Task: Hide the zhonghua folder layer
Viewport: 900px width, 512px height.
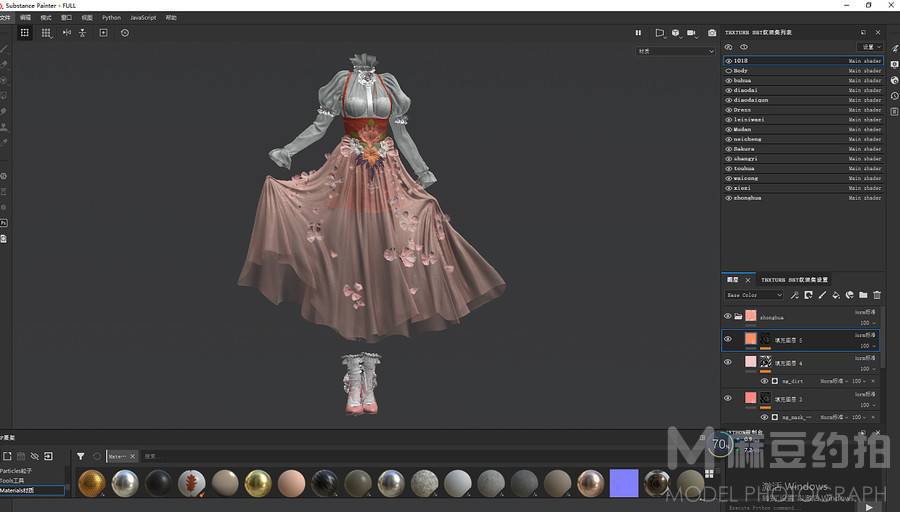Action: 728,316
